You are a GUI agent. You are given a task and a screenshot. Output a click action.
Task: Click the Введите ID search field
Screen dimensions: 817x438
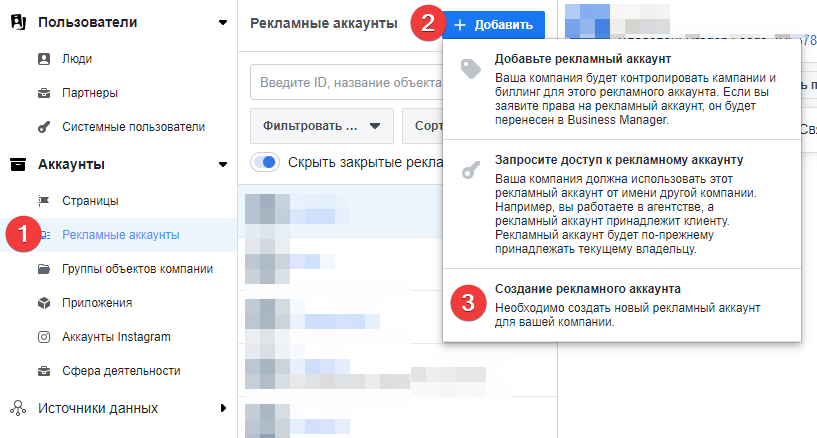pyautogui.click(x=346, y=82)
